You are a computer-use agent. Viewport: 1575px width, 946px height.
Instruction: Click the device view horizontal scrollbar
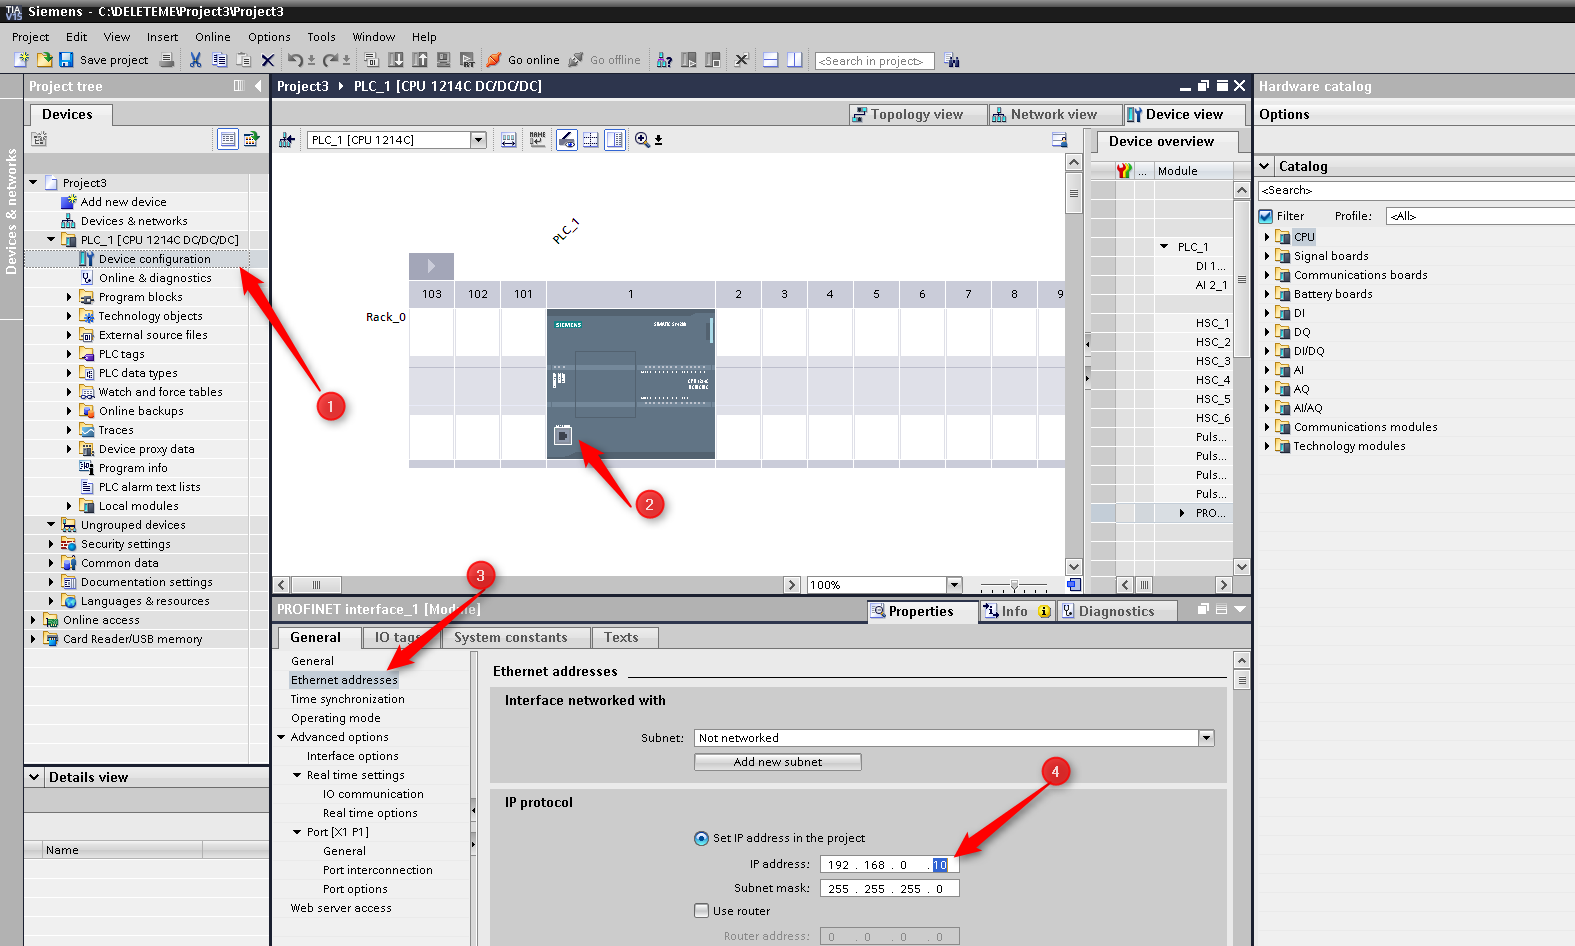538,585
